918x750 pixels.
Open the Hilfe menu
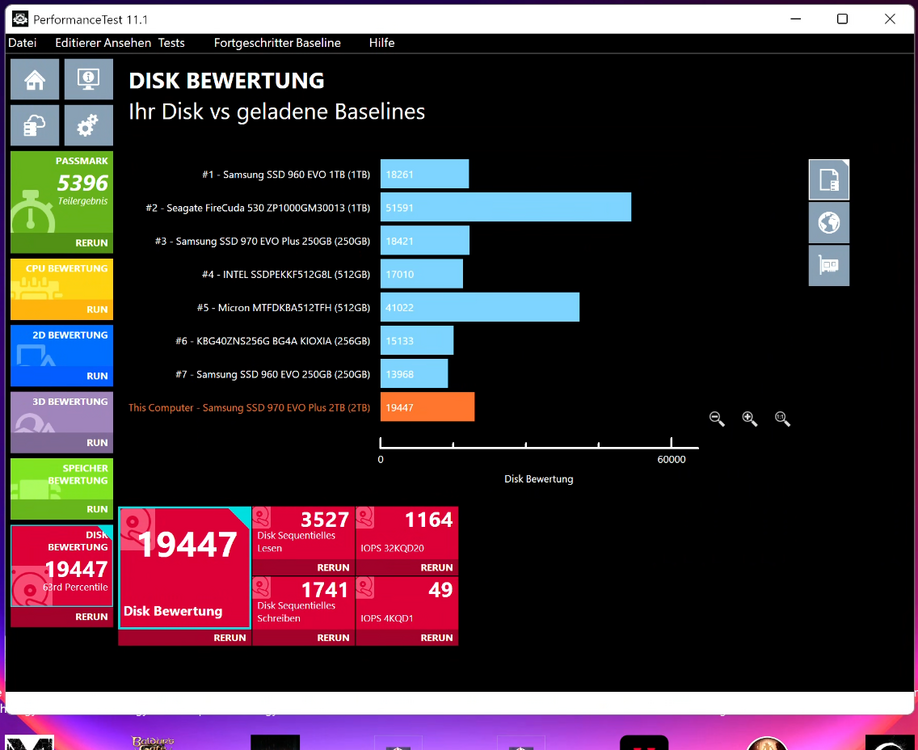click(382, 43)
